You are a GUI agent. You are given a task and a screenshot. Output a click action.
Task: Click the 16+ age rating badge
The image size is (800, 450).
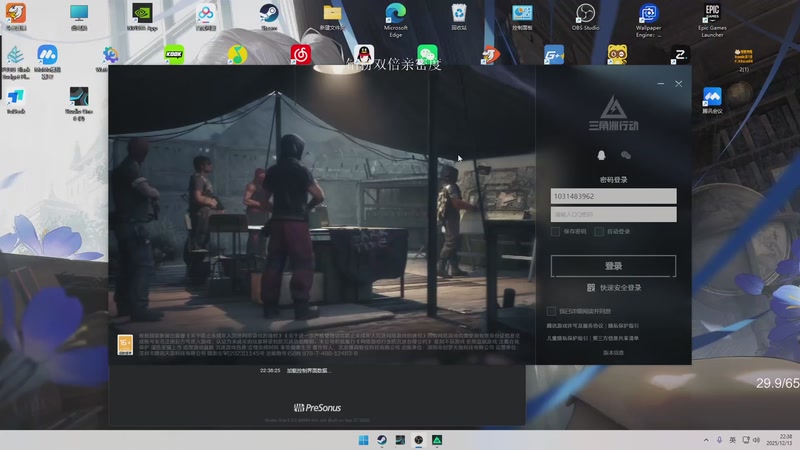(x=125, y=345)
